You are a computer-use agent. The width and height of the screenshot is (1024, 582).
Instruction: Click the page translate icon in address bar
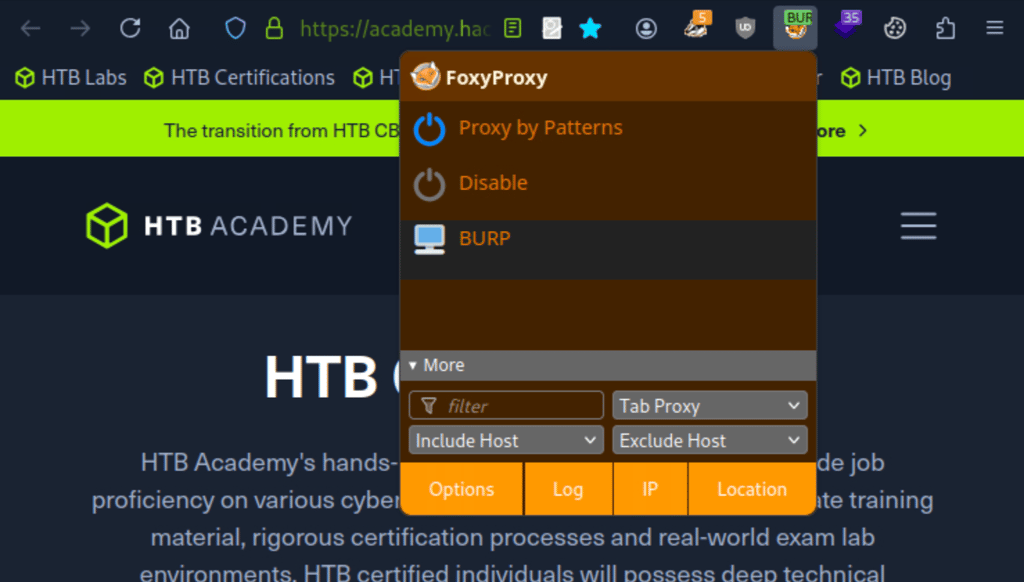[x=552, y=28]
